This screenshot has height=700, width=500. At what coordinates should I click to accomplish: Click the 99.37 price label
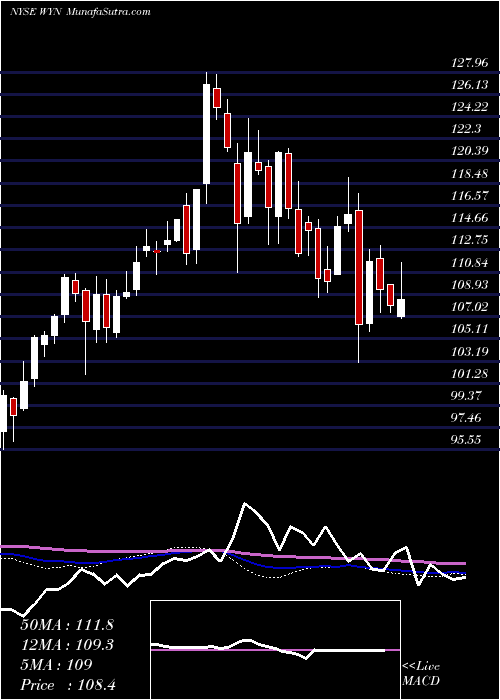tap(467, 396)
